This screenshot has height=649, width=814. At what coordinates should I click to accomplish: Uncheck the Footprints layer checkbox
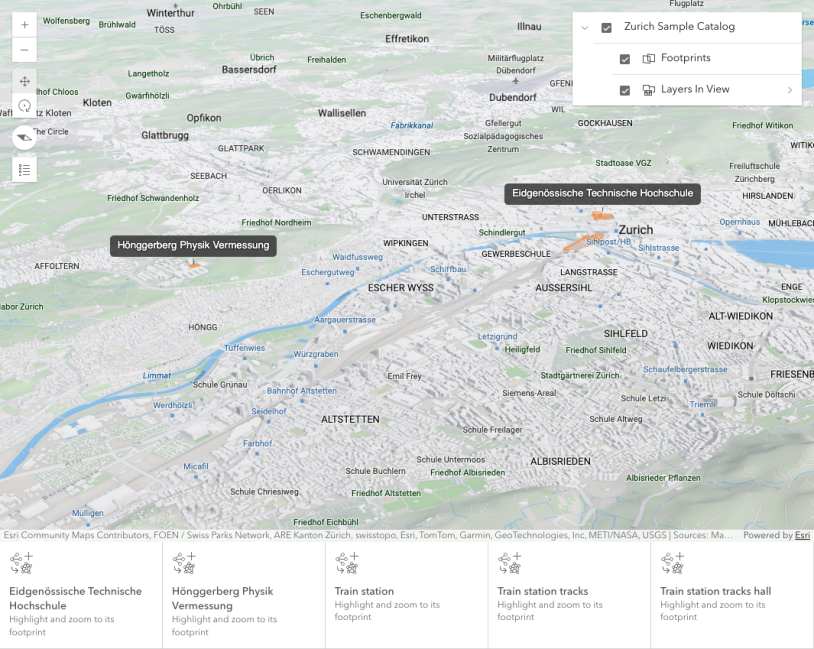(x=625, y=59)
